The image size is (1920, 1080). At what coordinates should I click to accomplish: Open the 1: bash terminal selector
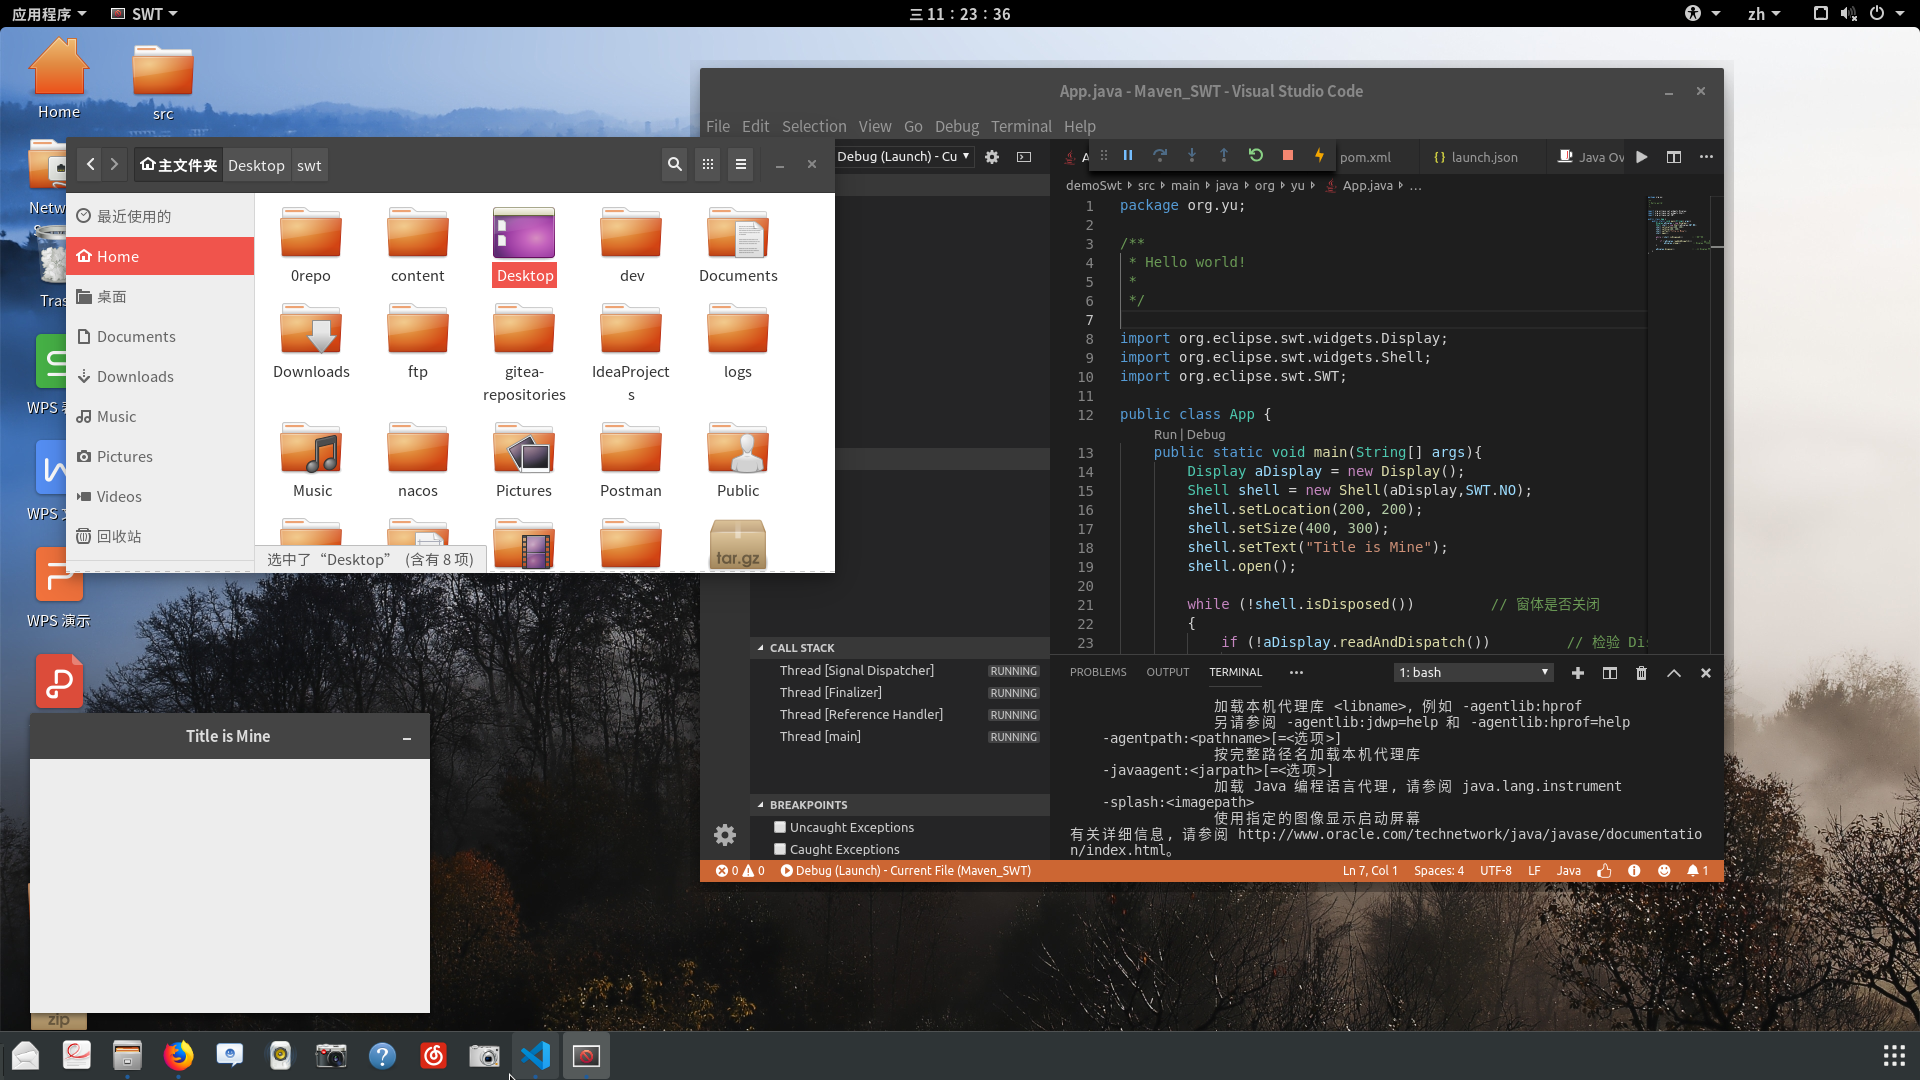point(1474,673)
